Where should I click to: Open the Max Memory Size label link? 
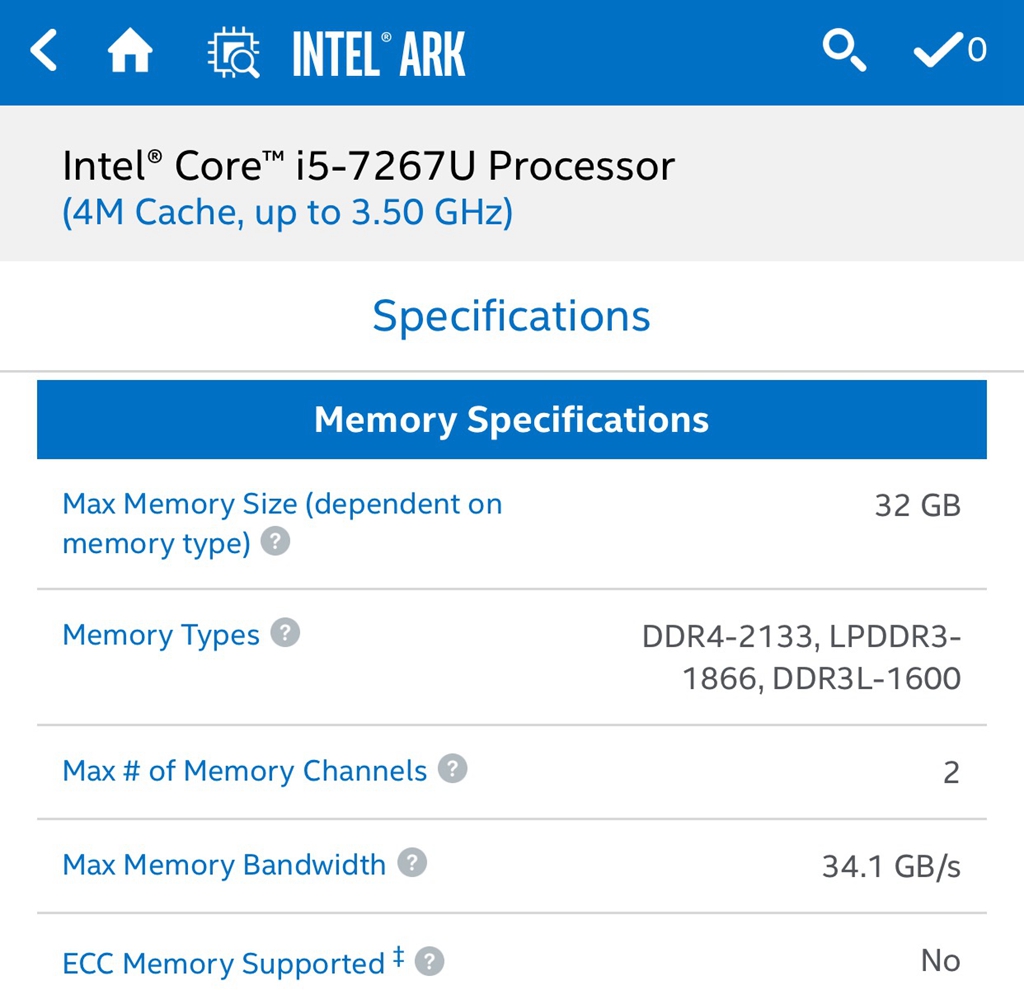[281, 504]
